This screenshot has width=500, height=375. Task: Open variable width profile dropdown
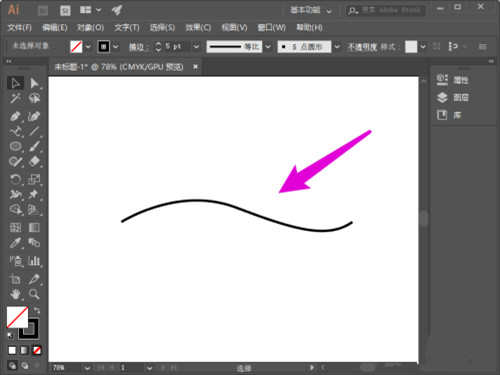(268, 47)
